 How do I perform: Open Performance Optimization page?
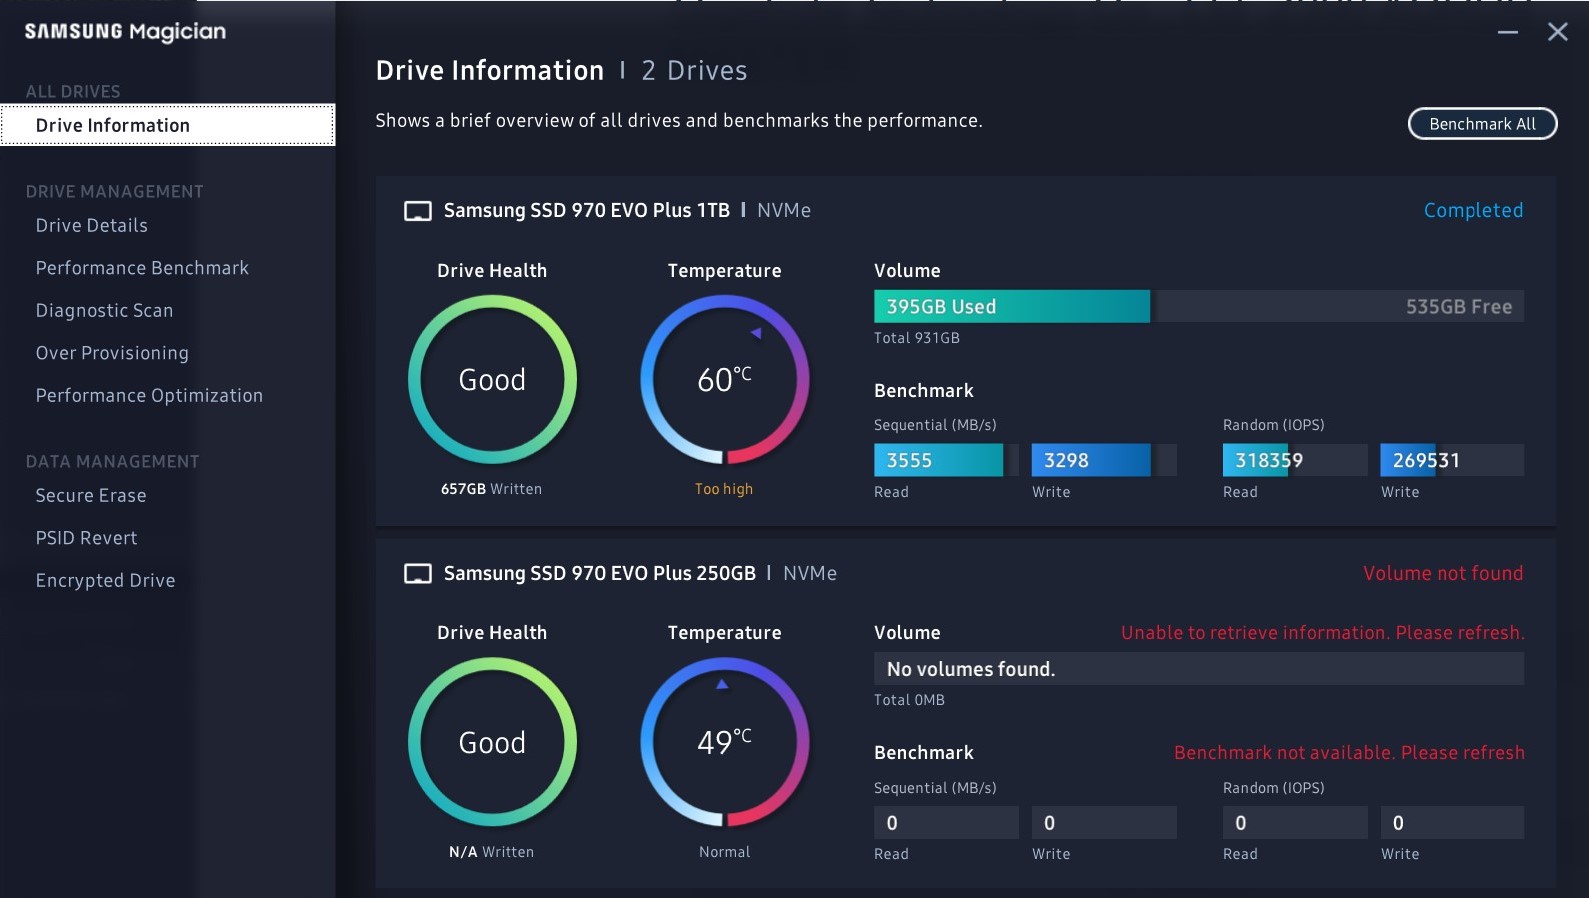(x=149, y=396)
